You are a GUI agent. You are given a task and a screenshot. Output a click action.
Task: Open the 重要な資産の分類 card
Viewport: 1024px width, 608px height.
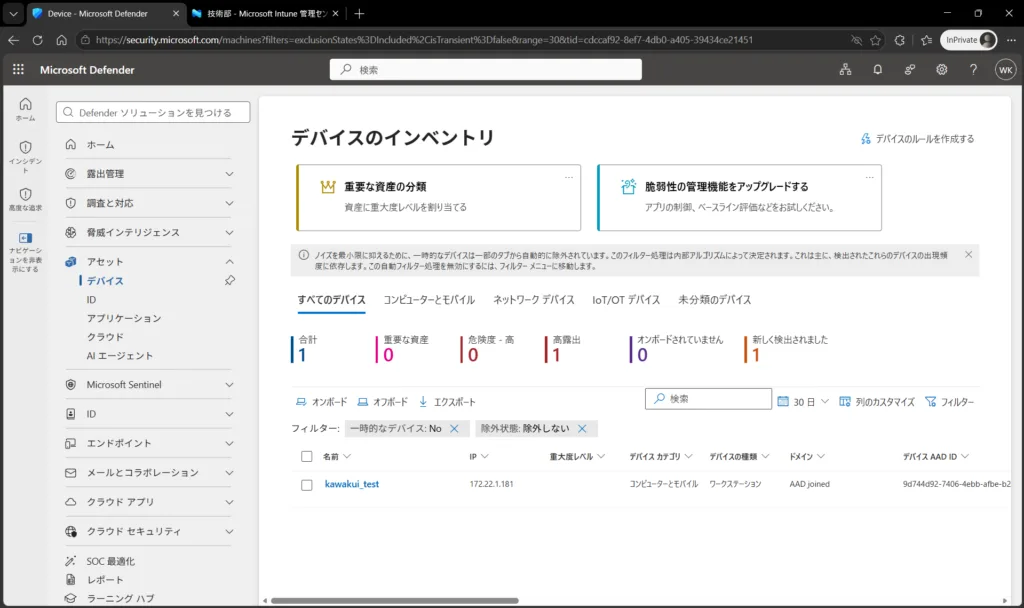[x=438, y=197]
